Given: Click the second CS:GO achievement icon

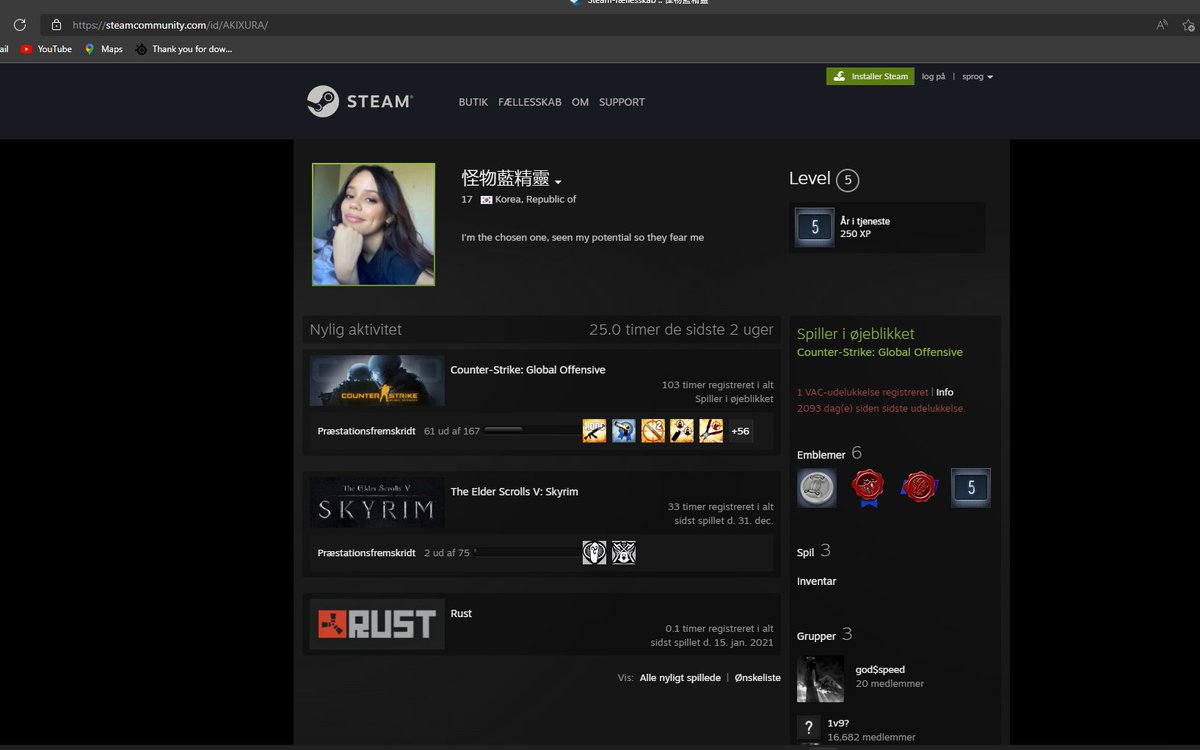Looking at the screenshot, I should [624, 431].
